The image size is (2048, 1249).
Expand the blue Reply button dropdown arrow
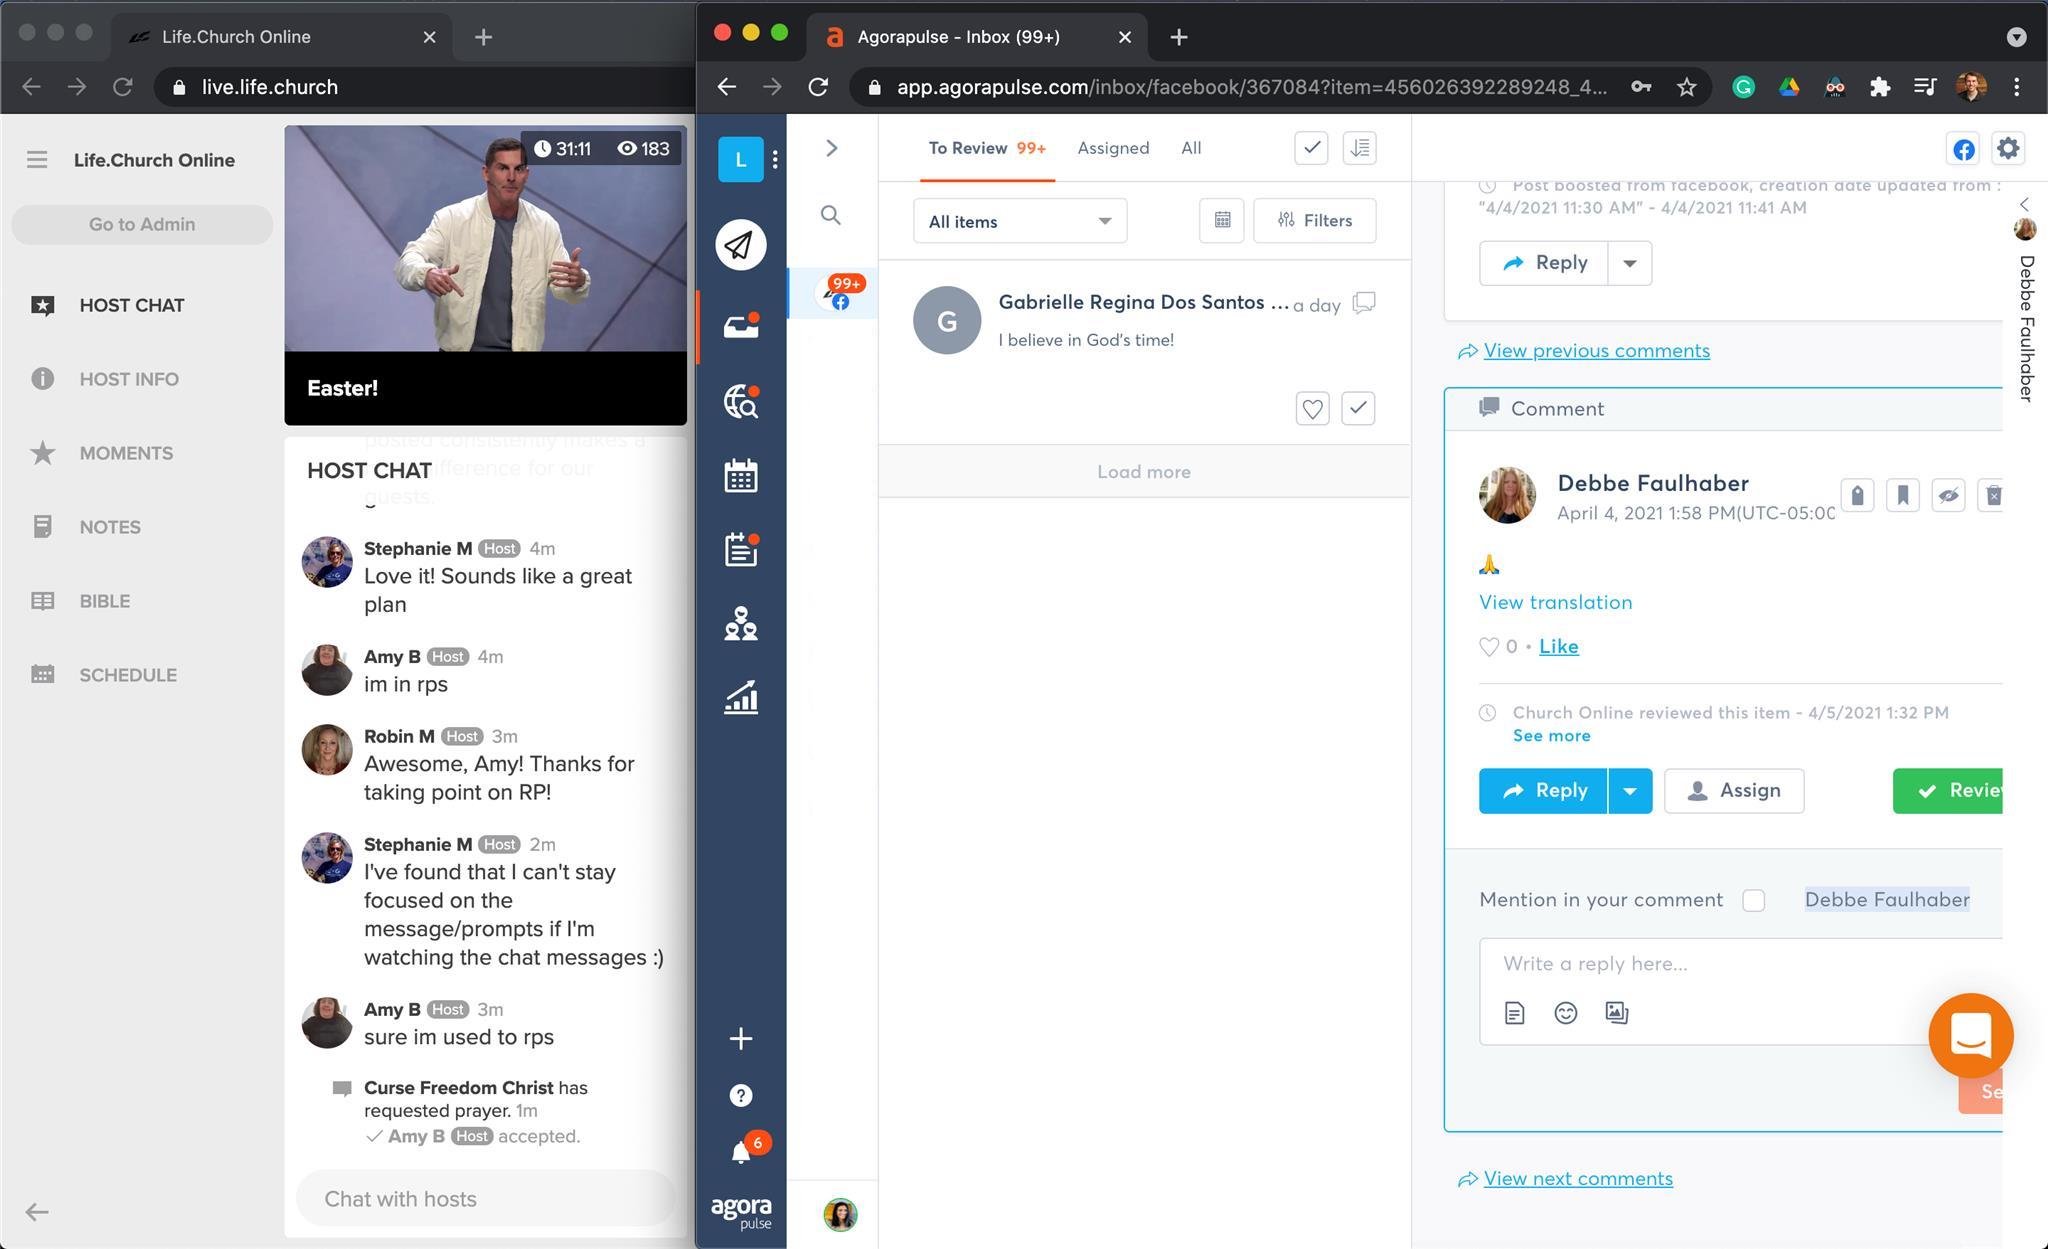pos(1629,791)
